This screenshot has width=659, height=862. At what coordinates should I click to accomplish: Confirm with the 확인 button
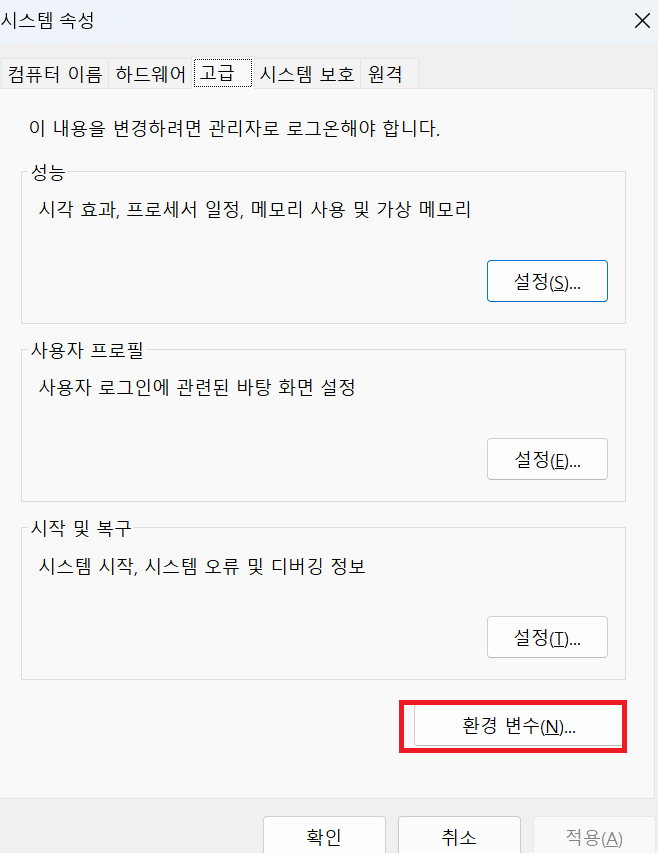[x=324, y=837]
